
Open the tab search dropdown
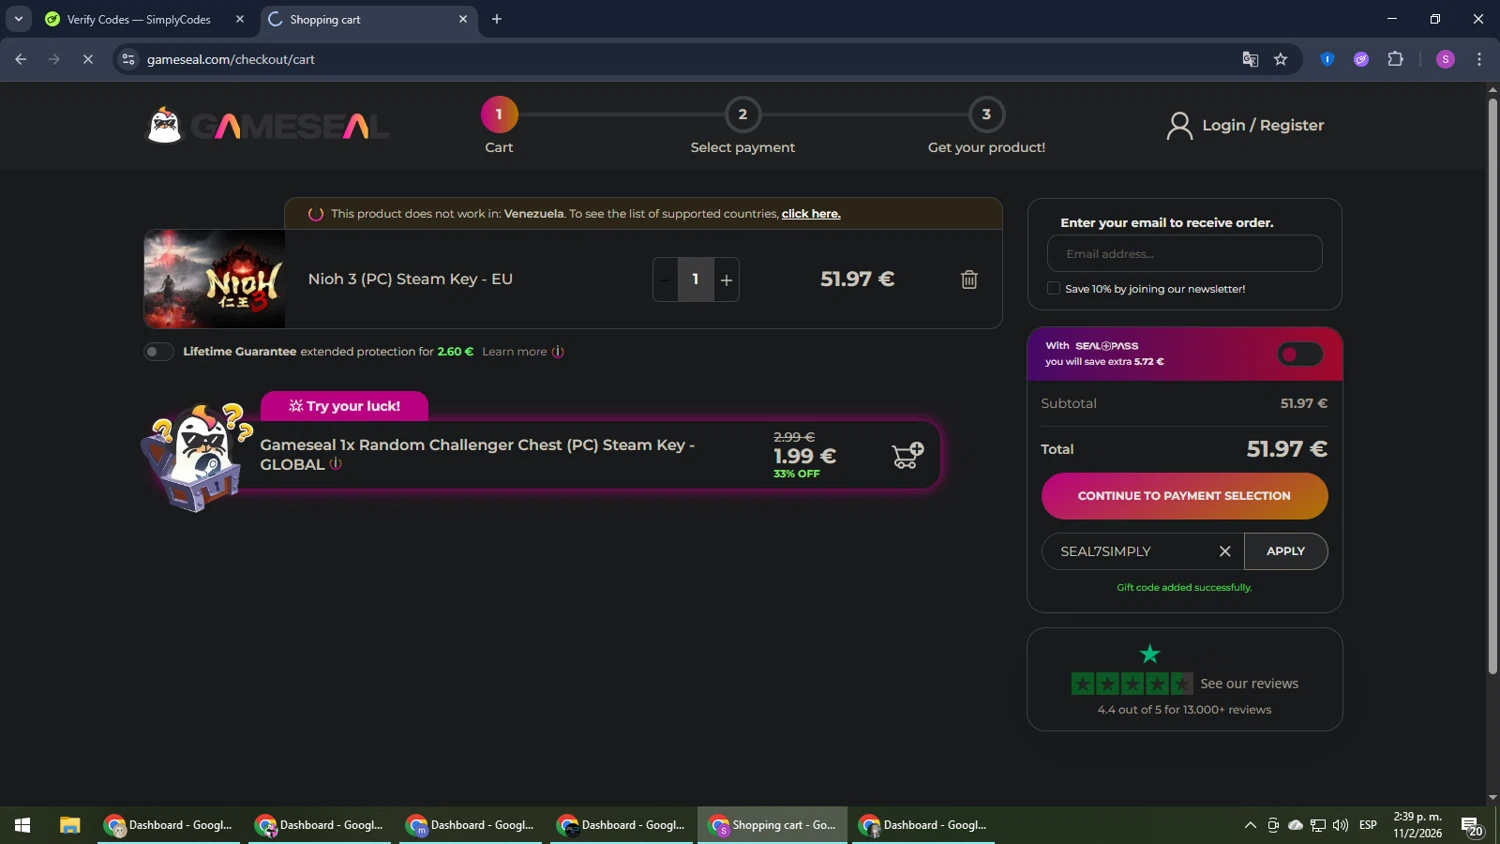click(18, 19)
